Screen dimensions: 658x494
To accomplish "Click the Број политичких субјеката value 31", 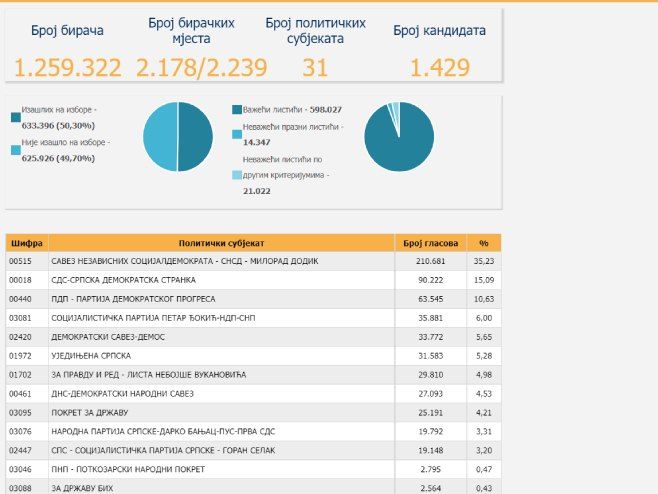I will (315, 68).
